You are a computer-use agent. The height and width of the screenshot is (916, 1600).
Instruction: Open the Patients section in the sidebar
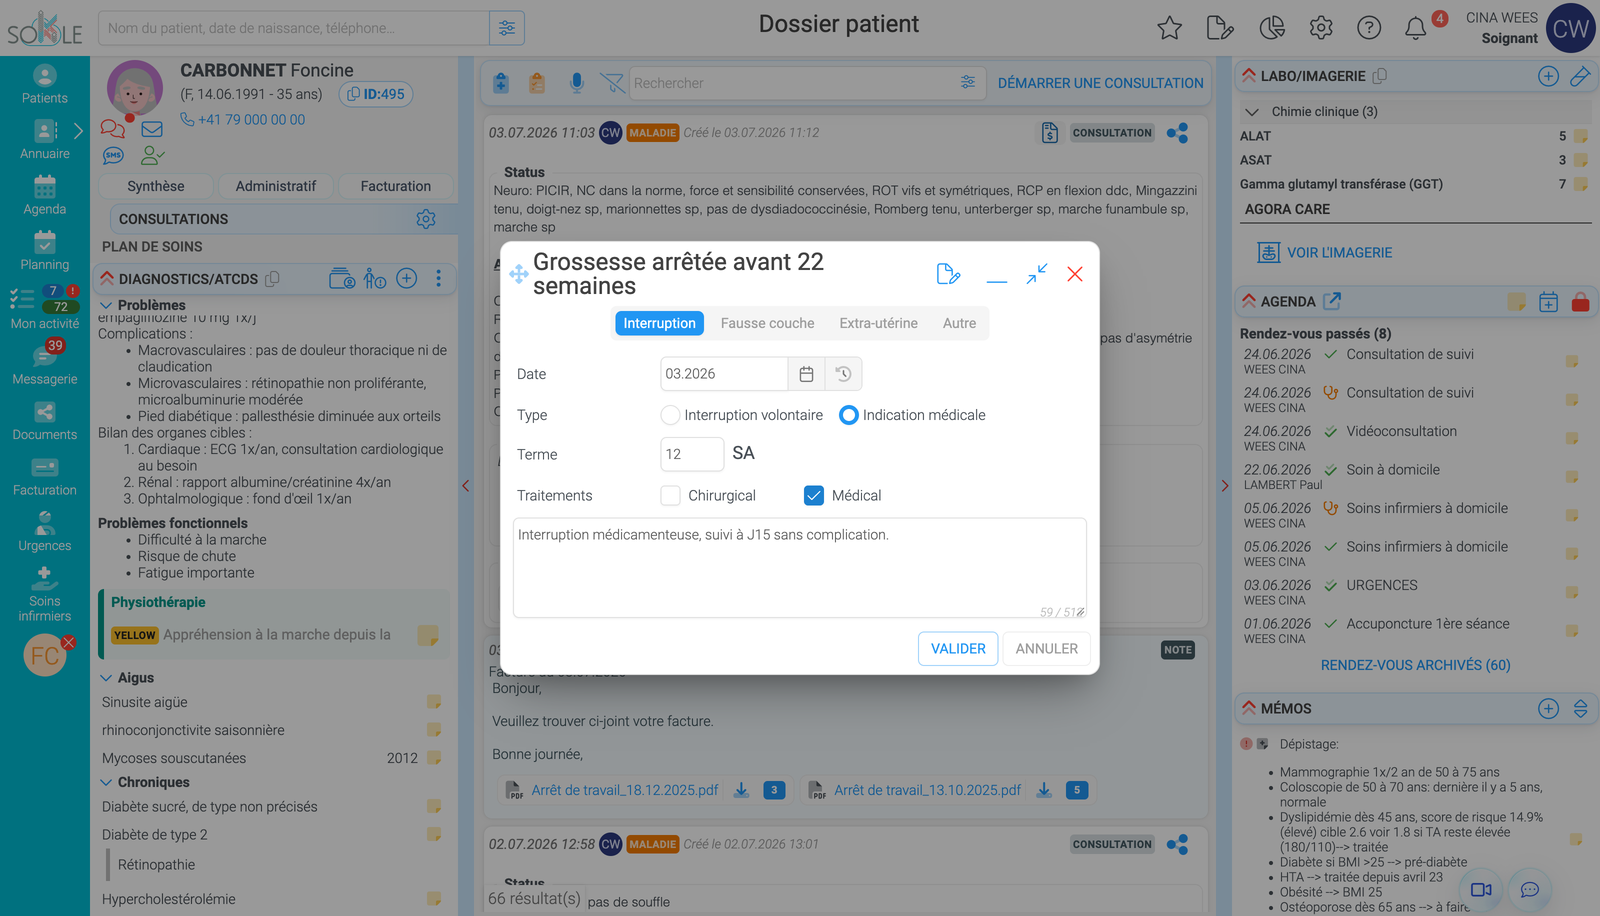[45, 85]
